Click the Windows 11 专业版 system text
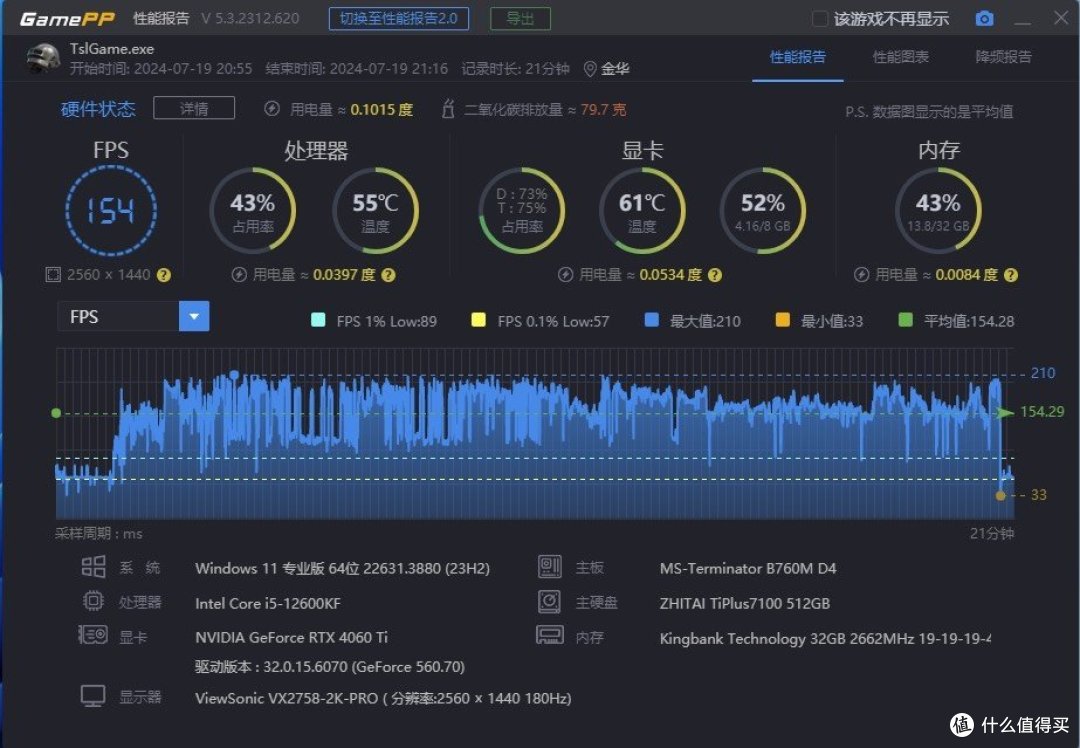1080x748 pixels. click(342, 568)
